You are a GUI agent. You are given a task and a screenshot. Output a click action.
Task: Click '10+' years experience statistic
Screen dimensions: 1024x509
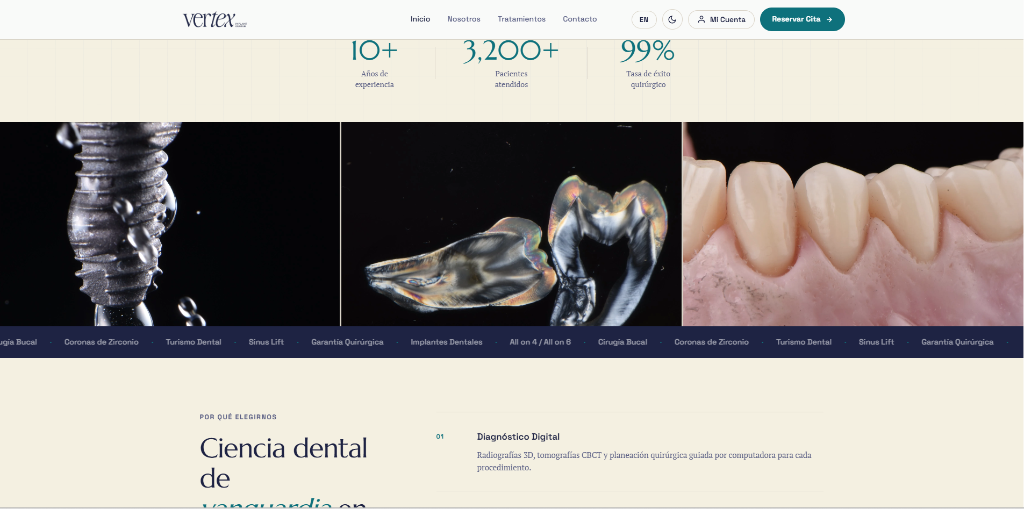coord(374,51)
